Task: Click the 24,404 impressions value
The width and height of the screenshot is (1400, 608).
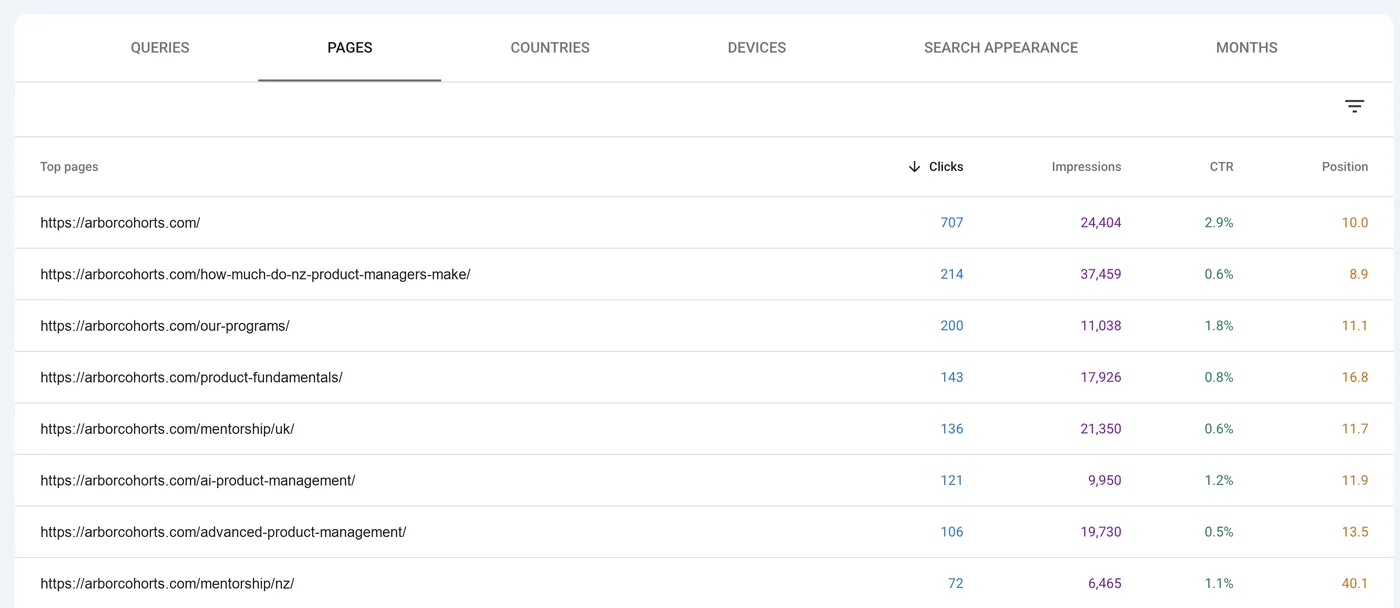Action: click(x=1101, y=223)
